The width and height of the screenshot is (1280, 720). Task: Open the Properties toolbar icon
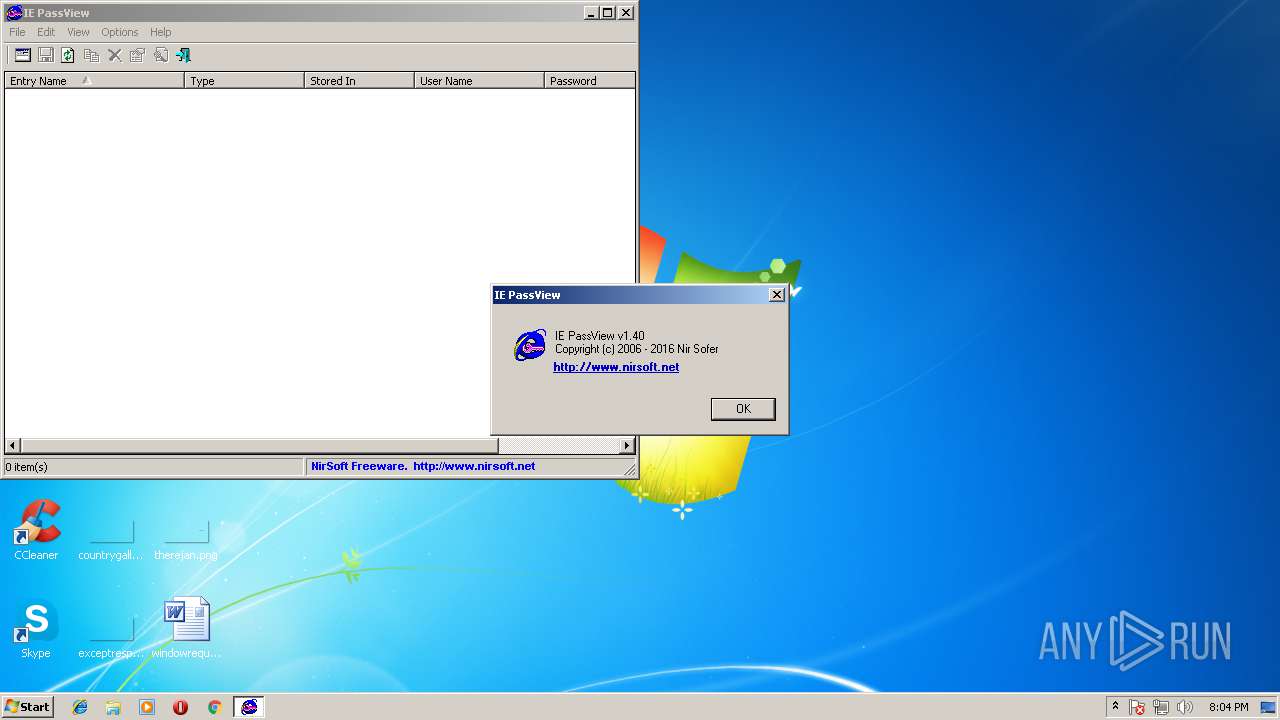(x=137, y=55)
